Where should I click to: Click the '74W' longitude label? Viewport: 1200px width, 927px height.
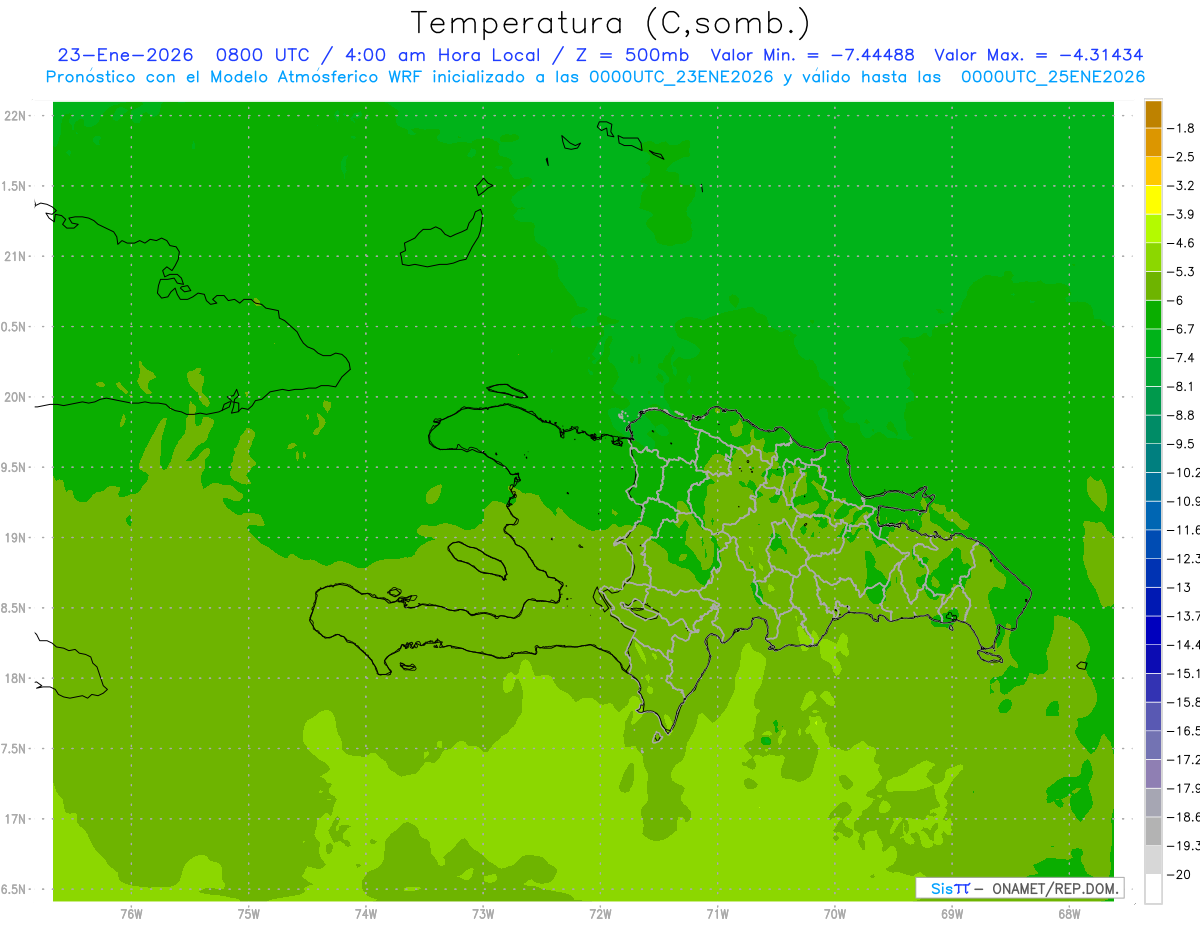[x=366, y=913]
